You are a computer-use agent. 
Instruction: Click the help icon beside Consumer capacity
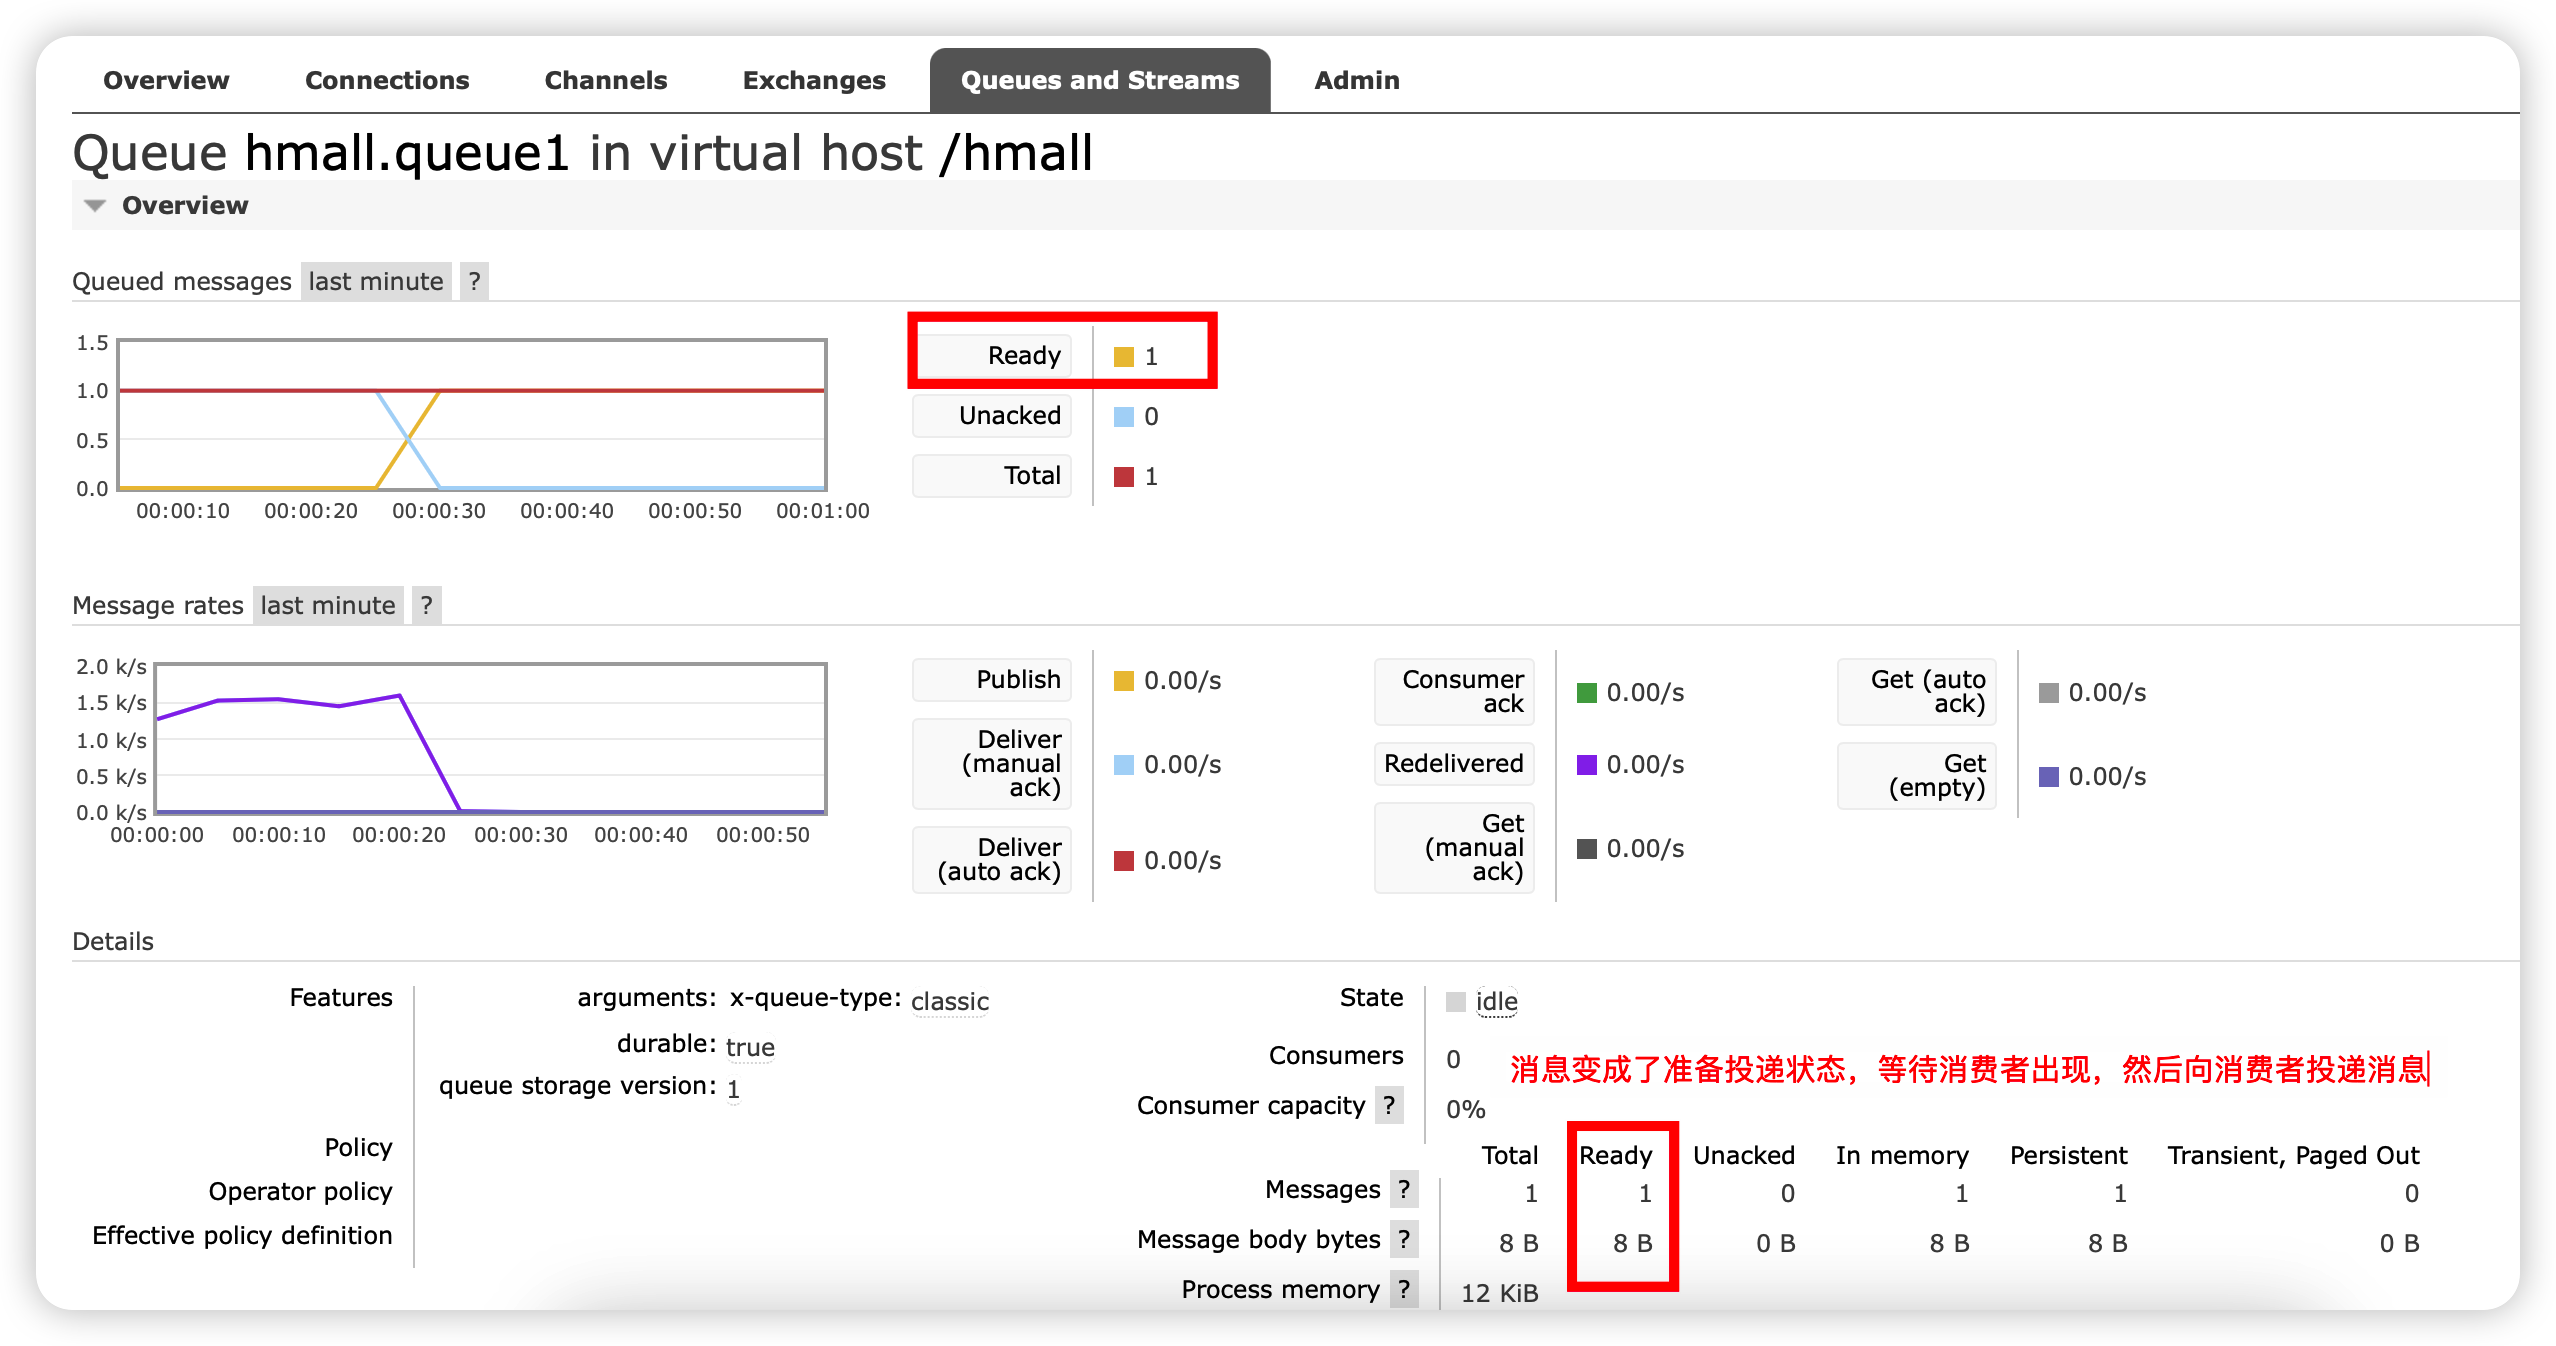[1390, 1106]
